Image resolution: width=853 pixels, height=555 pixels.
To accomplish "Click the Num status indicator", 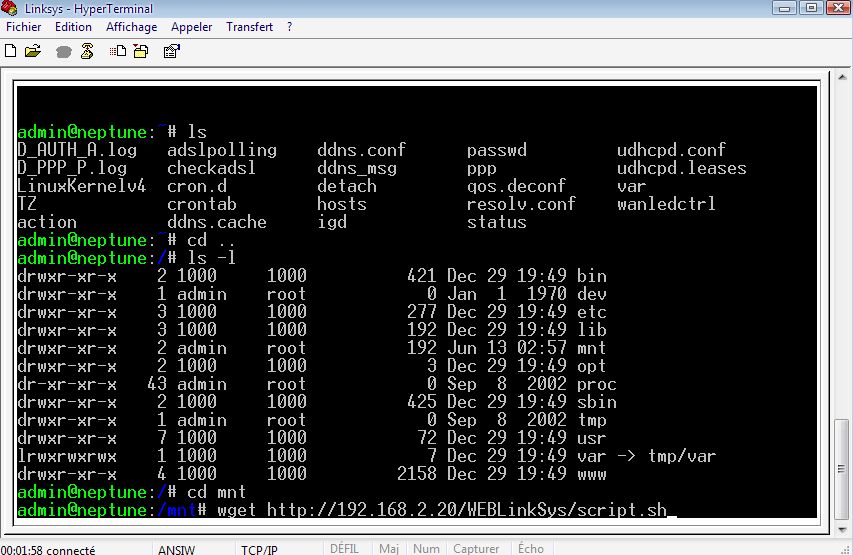I will 426,548.
